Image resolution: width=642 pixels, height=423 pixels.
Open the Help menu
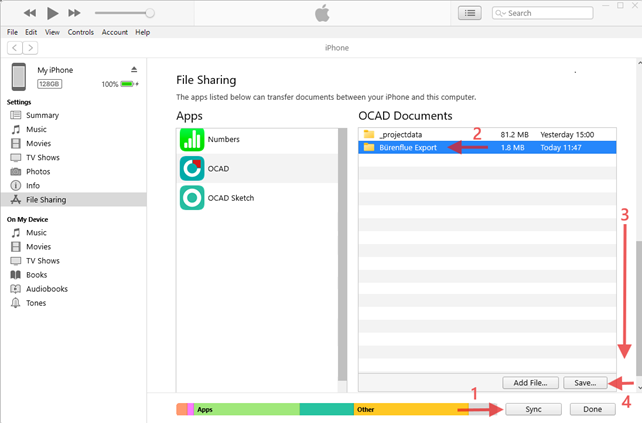(x=142, y=32)
